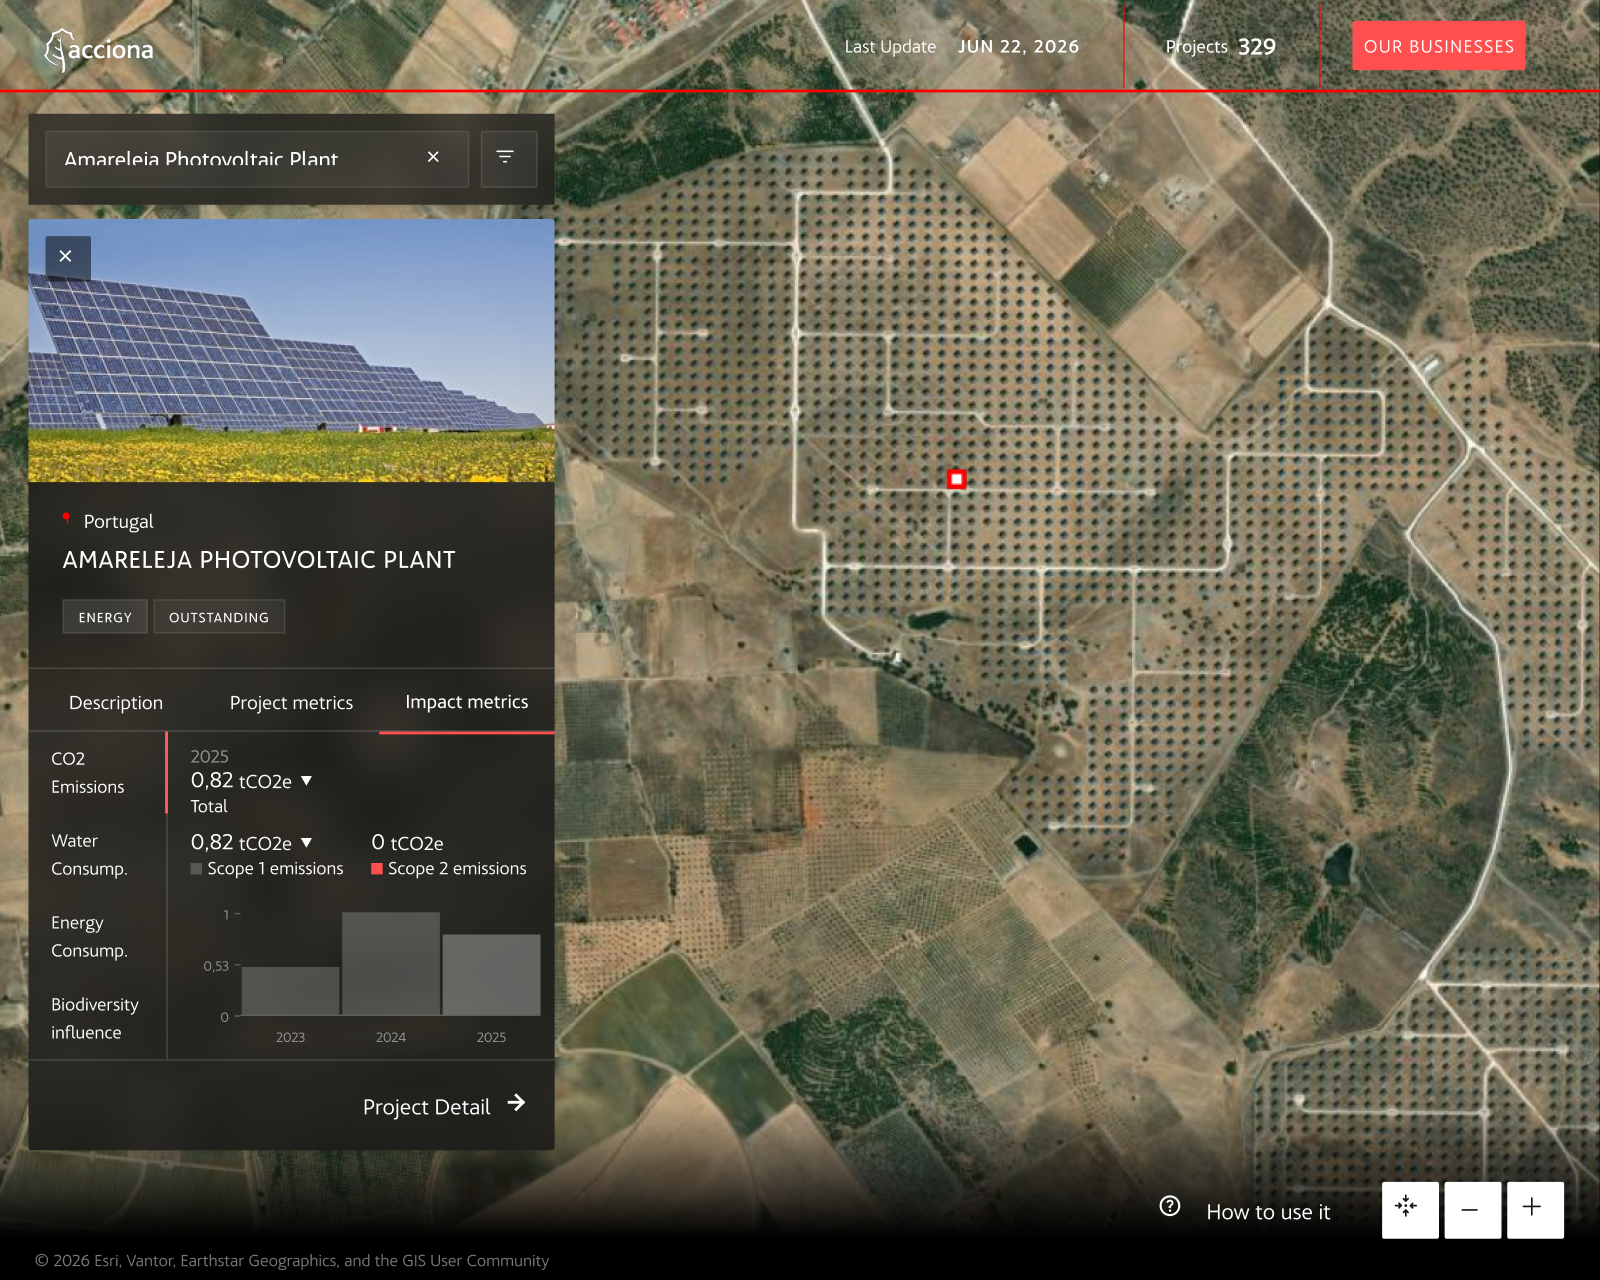Open the OUR BUSINESSES menu
This screenshot has height=1280, width=1600.
pos(1438,46)
